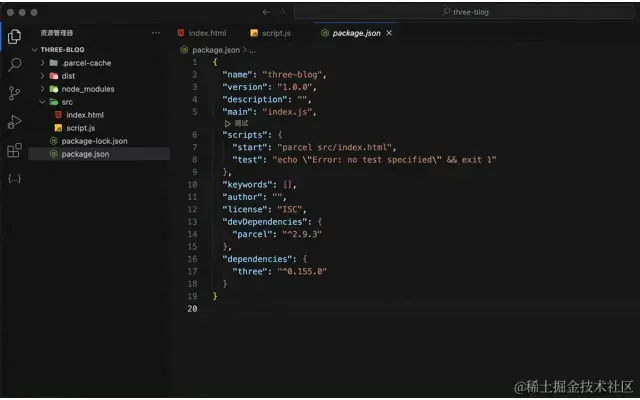640x400 pixels.
Task: Collapse the src folder chevron
Action: (42, 102)
